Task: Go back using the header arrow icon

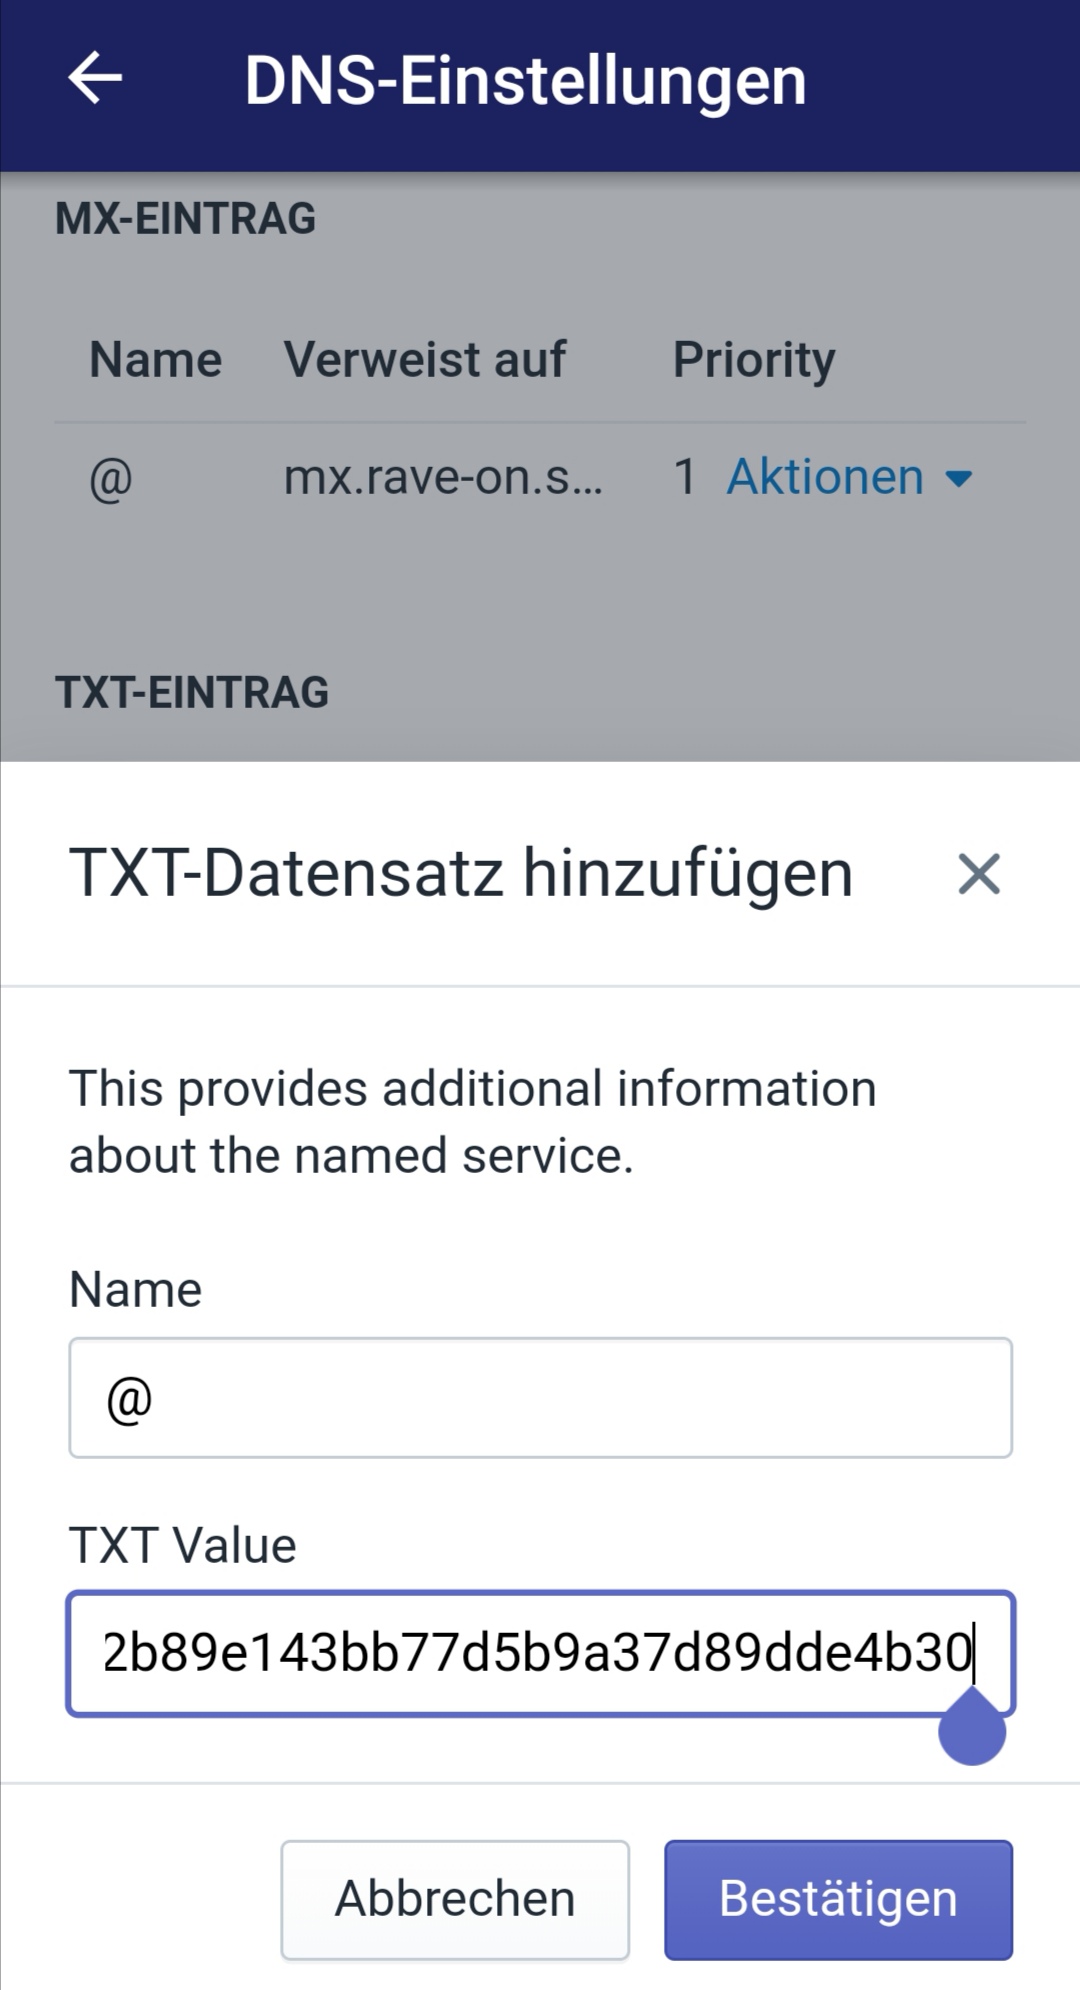Action: [95, 78]
